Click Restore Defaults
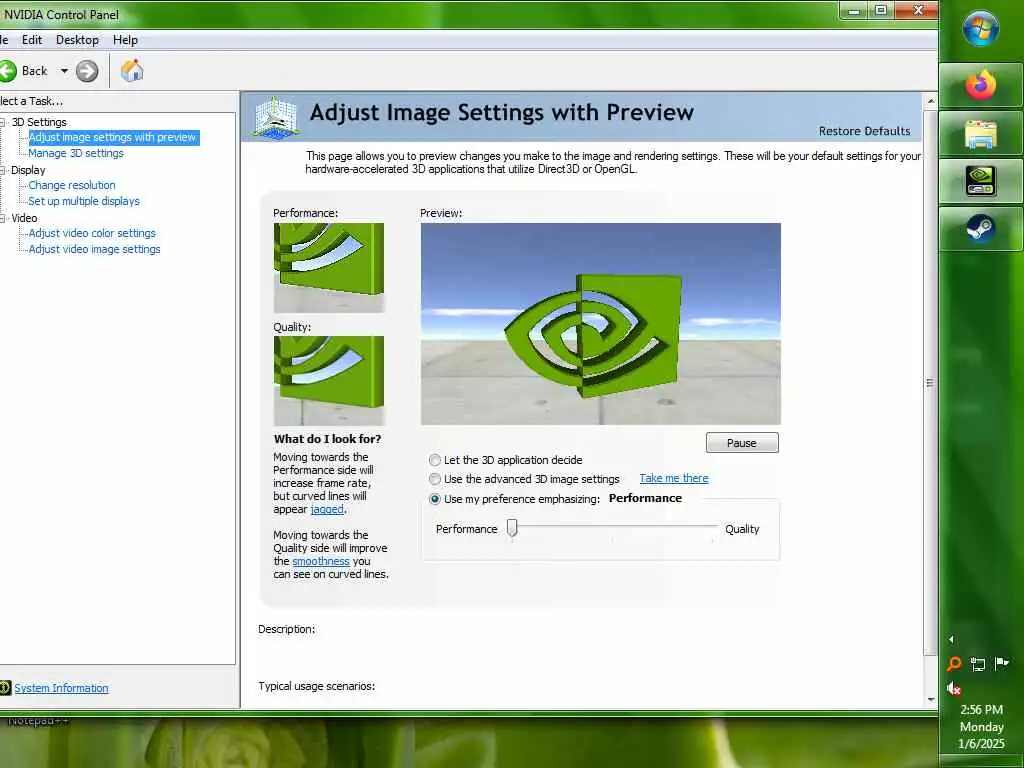 pos(864,131)
